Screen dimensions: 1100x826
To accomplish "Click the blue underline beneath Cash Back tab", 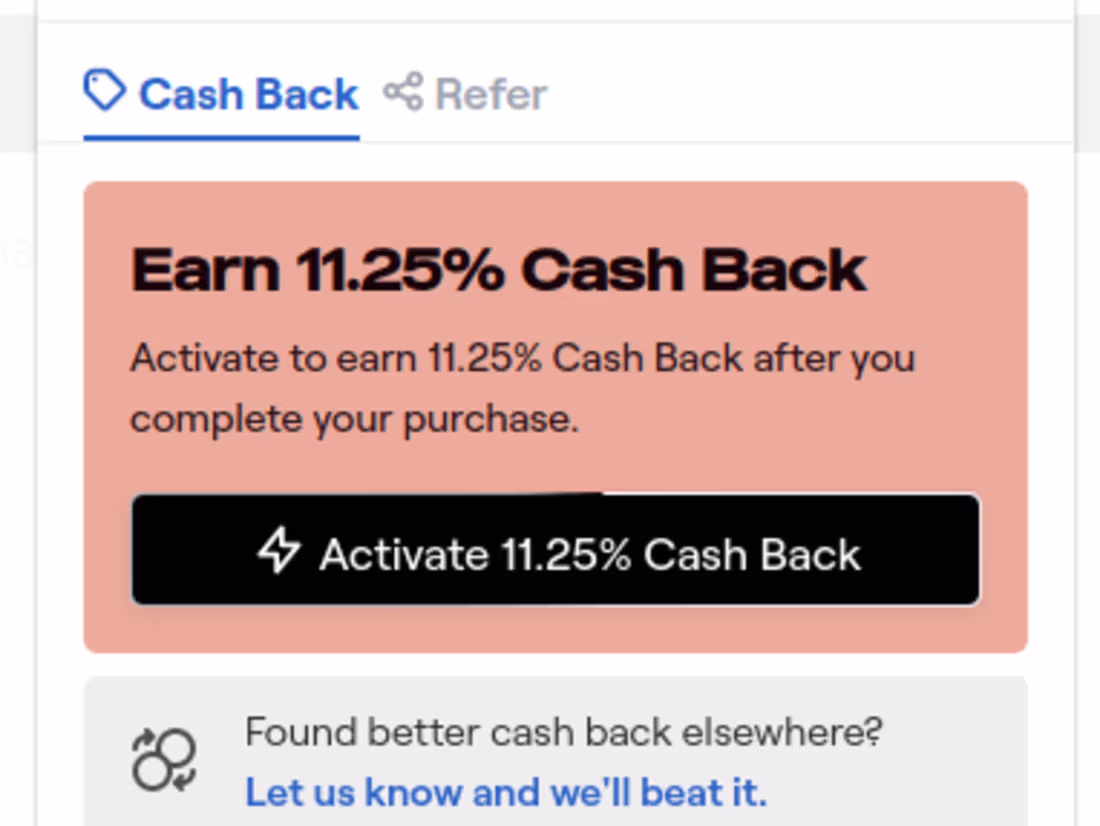I will (222, 137).
